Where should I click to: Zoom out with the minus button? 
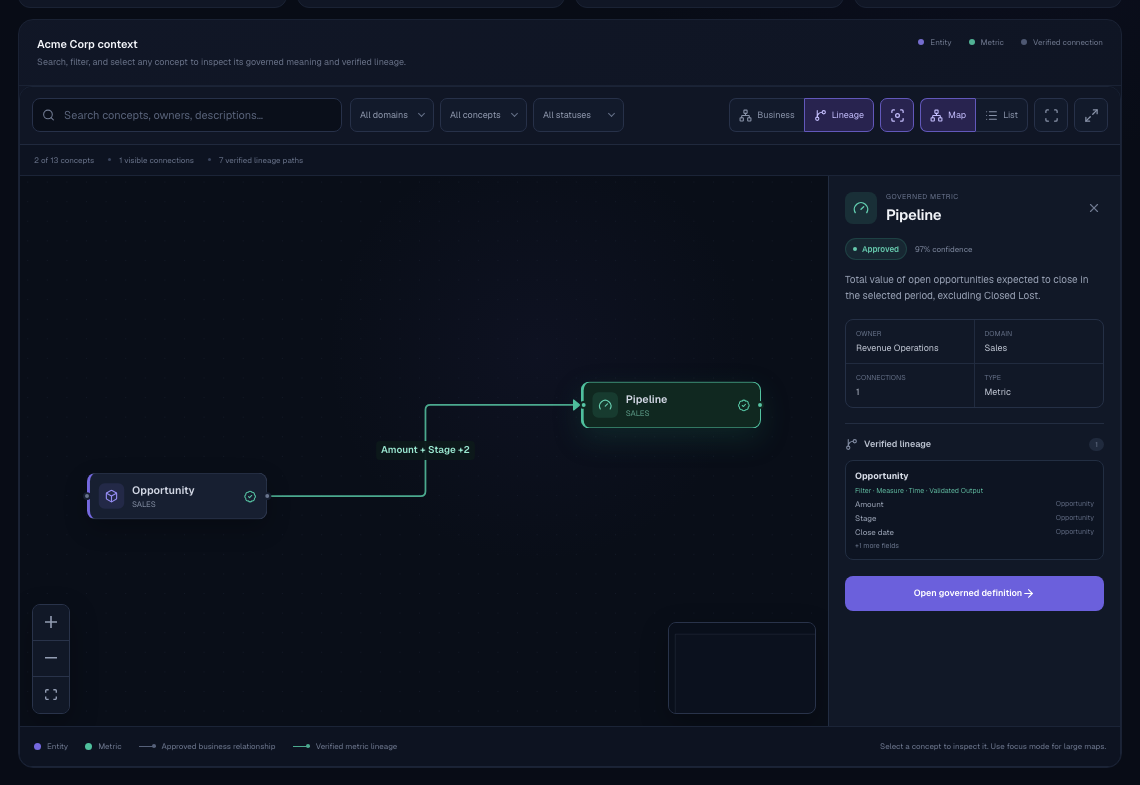pos(51,659)
